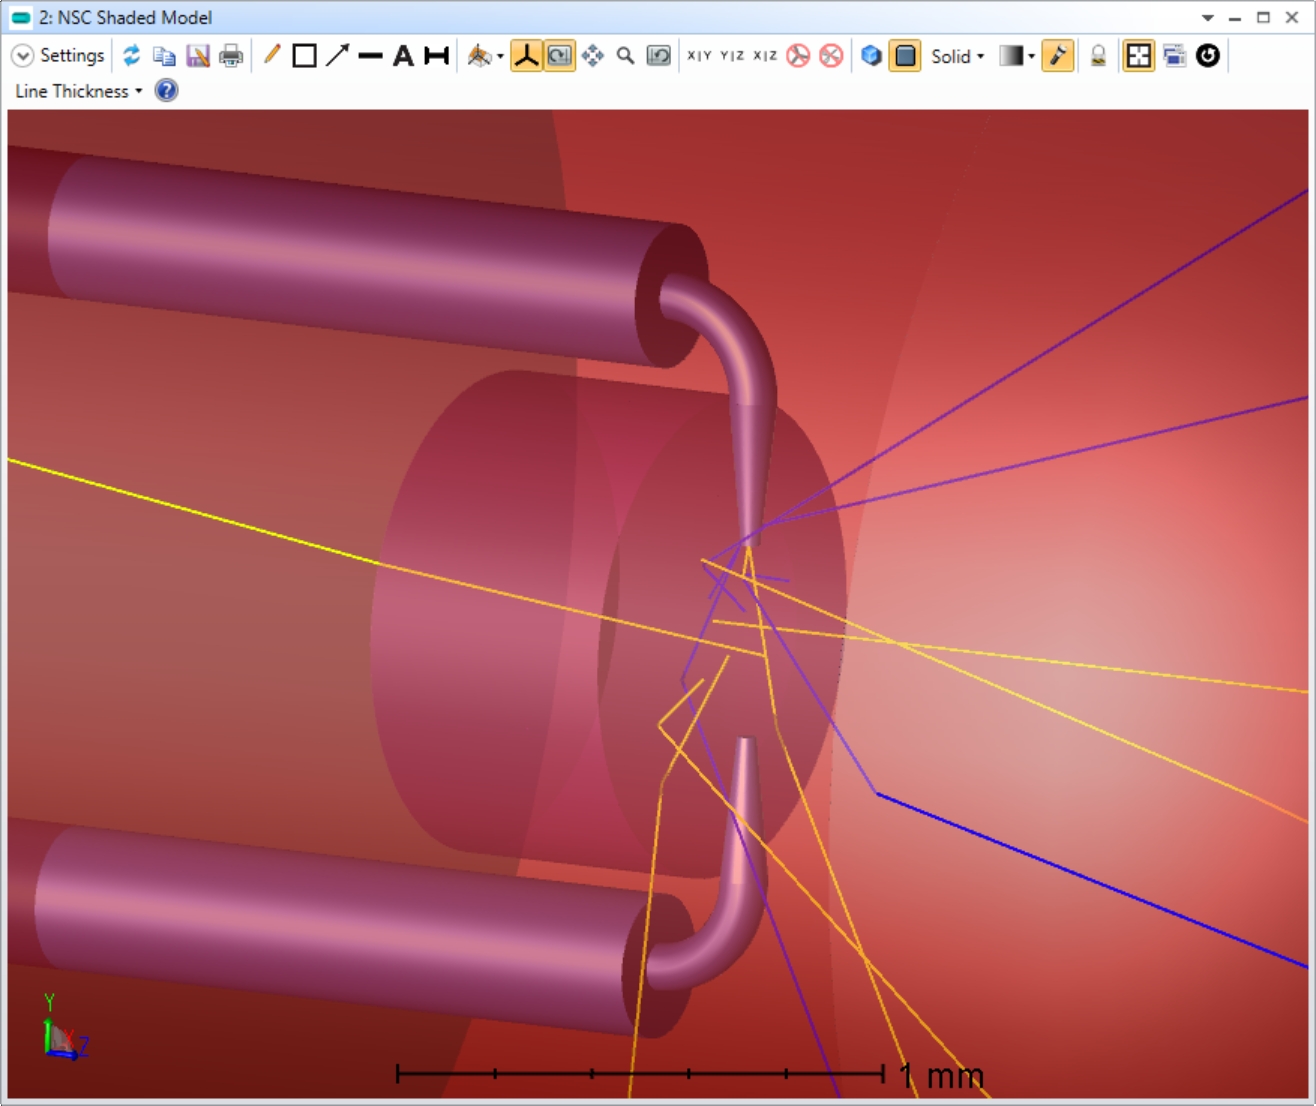Toggle the flashlight lighting button
The height and width of the screenshot is (1106, 1316).
(x=1058, y=56)
